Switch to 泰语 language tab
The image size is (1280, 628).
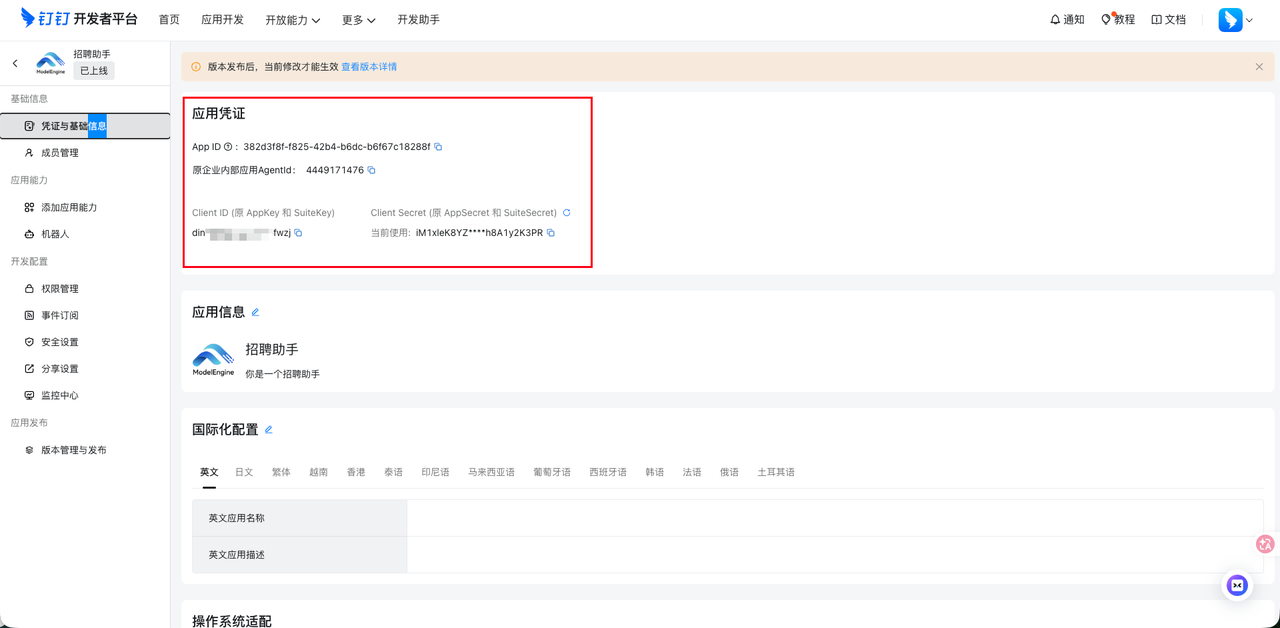[x=393, y=472]
